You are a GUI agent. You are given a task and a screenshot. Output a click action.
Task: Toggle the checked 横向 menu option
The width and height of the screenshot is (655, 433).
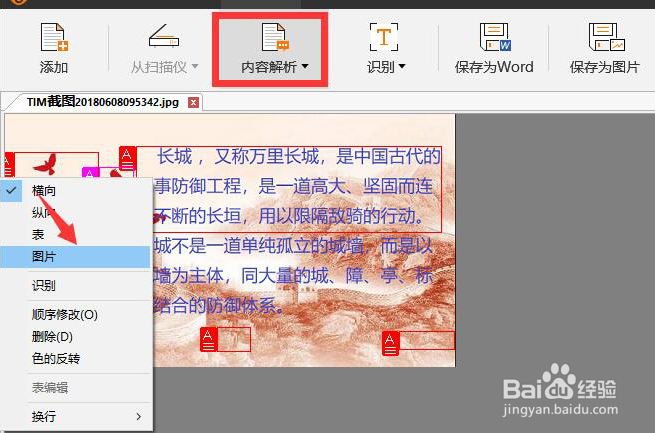[75, 191]
